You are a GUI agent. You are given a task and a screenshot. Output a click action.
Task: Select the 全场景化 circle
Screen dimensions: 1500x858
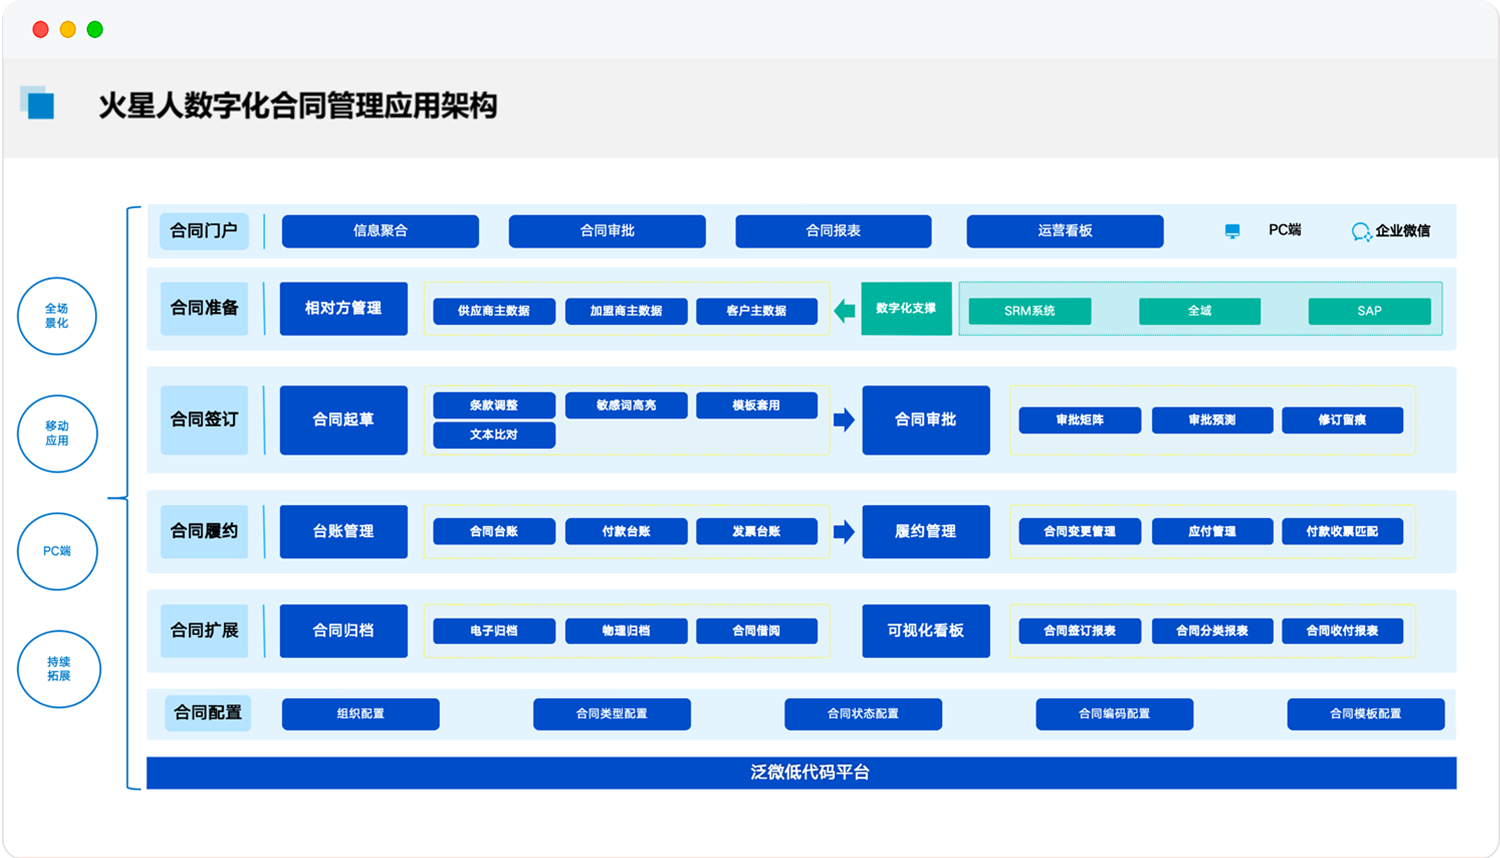57,316
